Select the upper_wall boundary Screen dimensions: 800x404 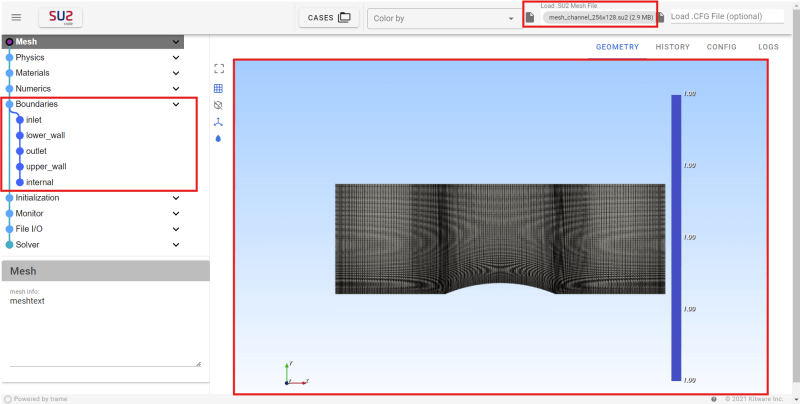click(46, 166)
